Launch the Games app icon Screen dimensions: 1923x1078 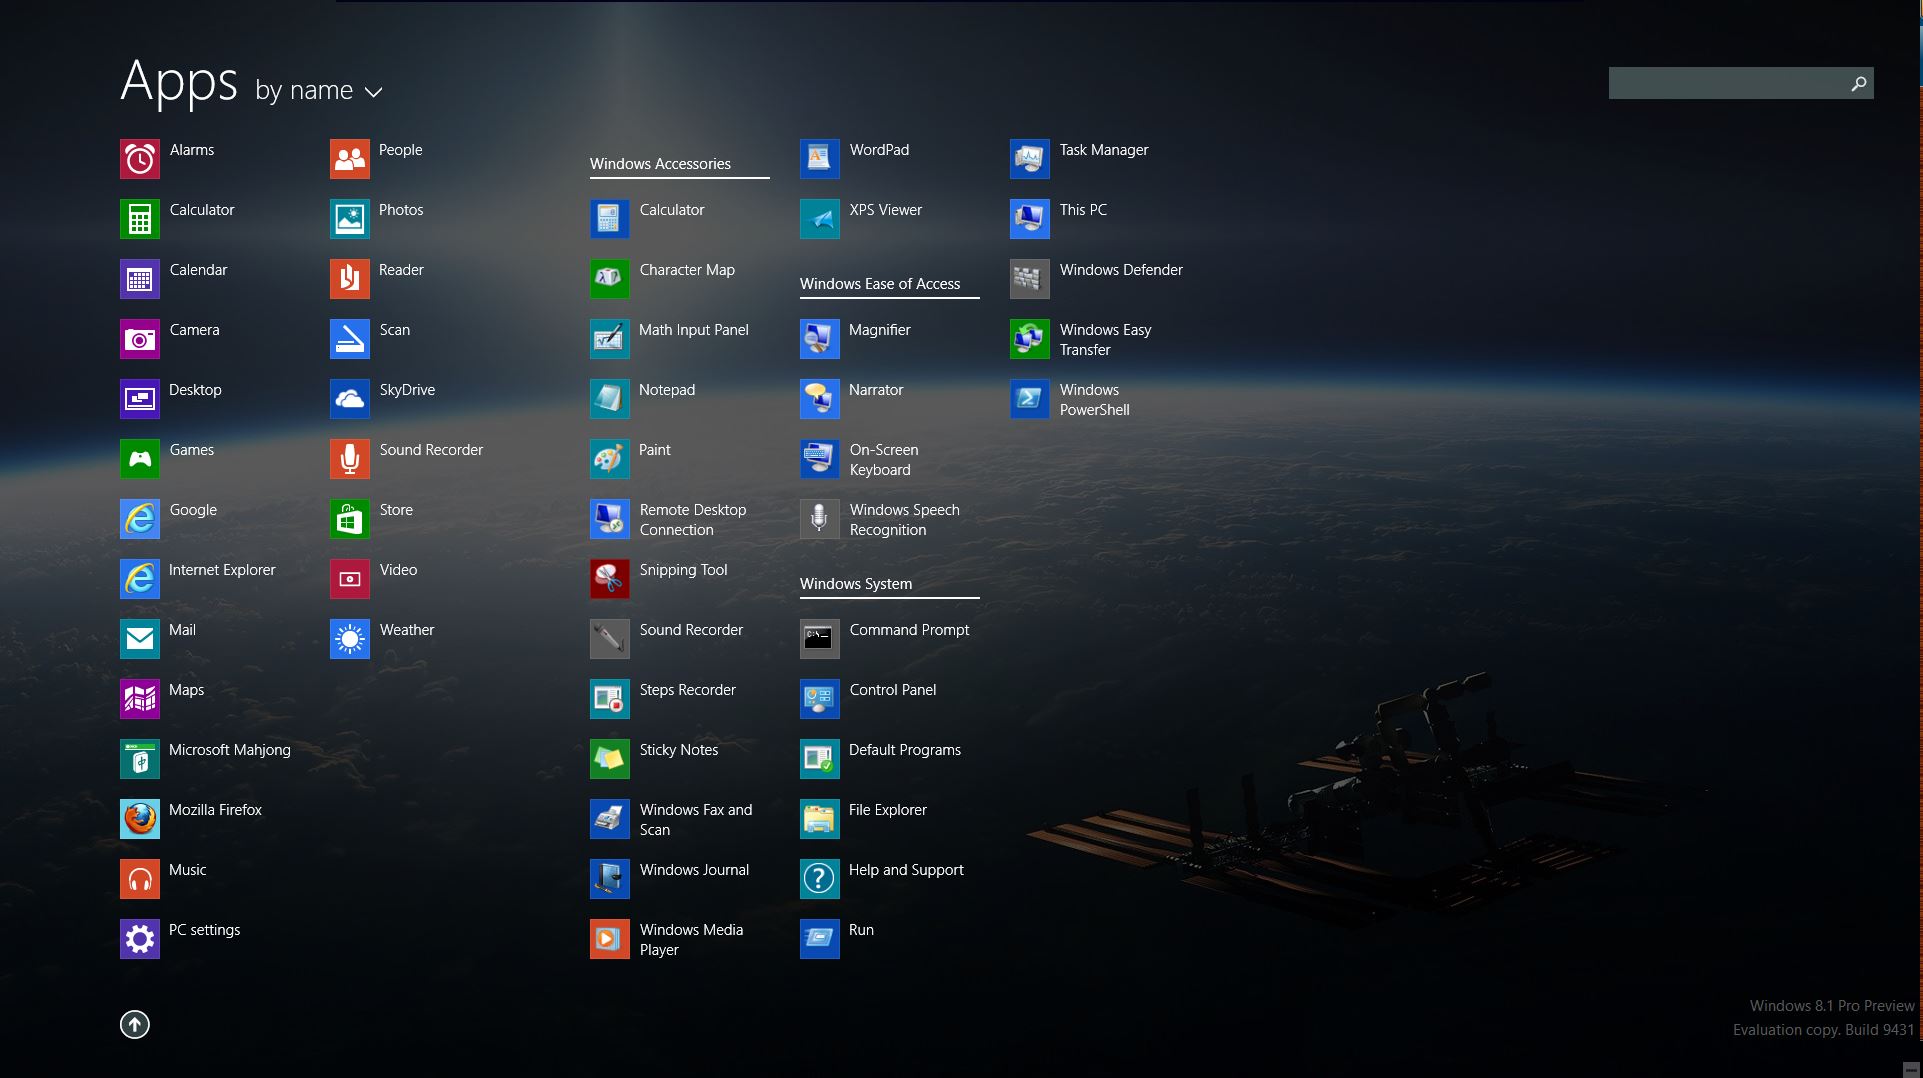click(x=140, y=459)
